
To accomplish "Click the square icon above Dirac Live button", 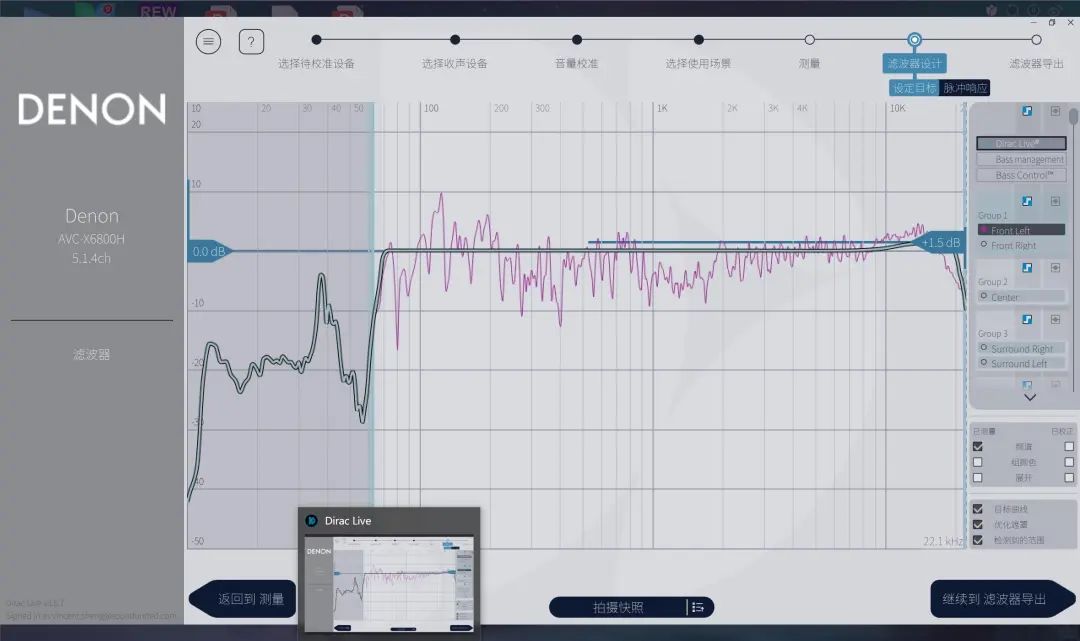I will click(x=1055, y=111).
